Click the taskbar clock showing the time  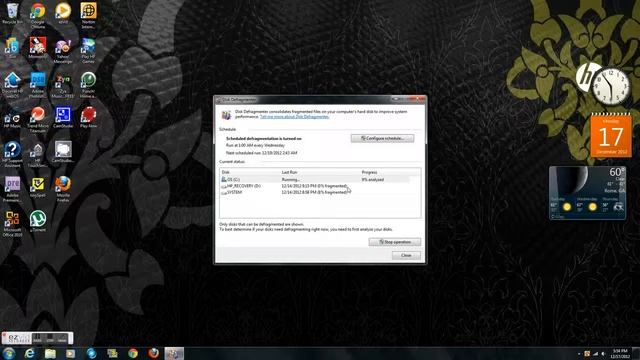point(620,353)
